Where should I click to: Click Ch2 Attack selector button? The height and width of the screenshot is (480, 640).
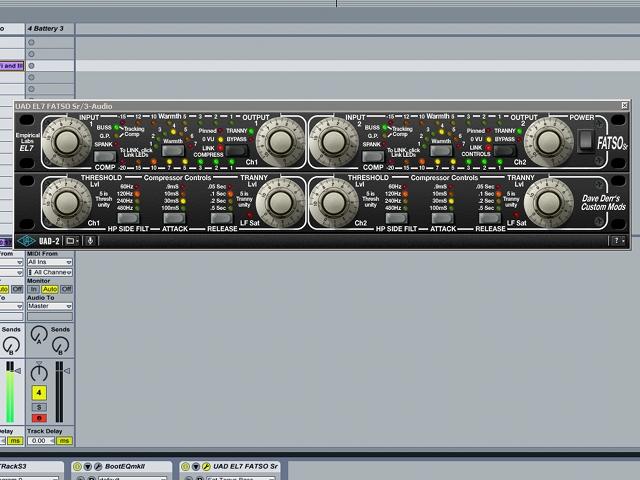[x=442, y=218]
